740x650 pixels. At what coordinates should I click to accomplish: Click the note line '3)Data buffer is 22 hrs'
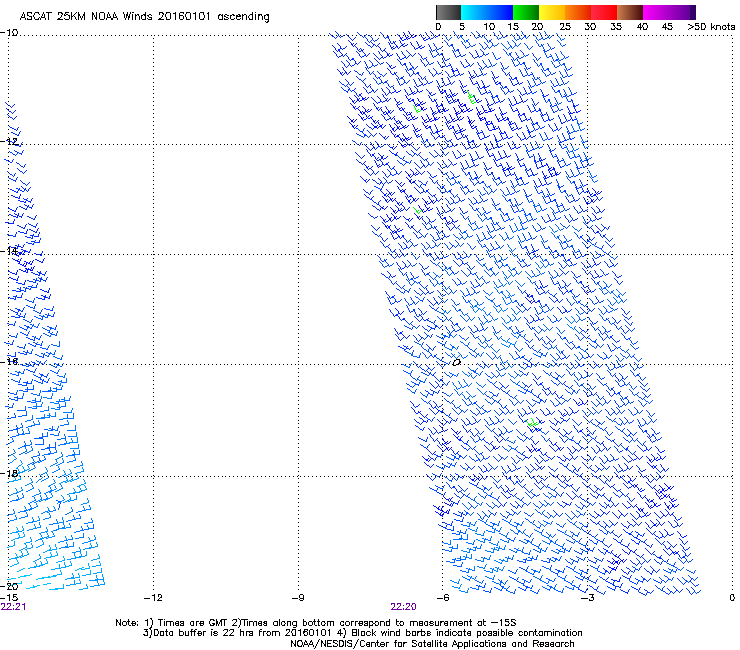(x=362, y=633)
